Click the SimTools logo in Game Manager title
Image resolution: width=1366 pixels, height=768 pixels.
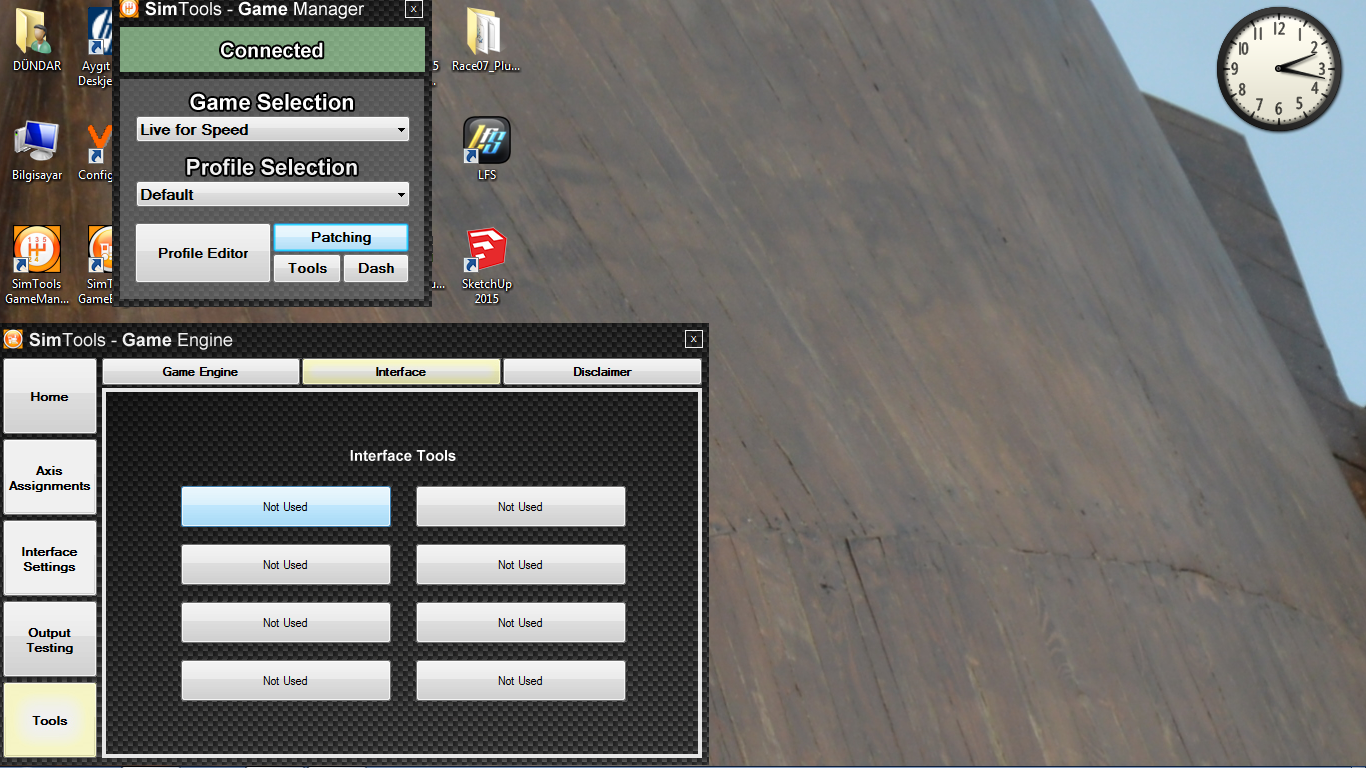(x=129, y=9)
